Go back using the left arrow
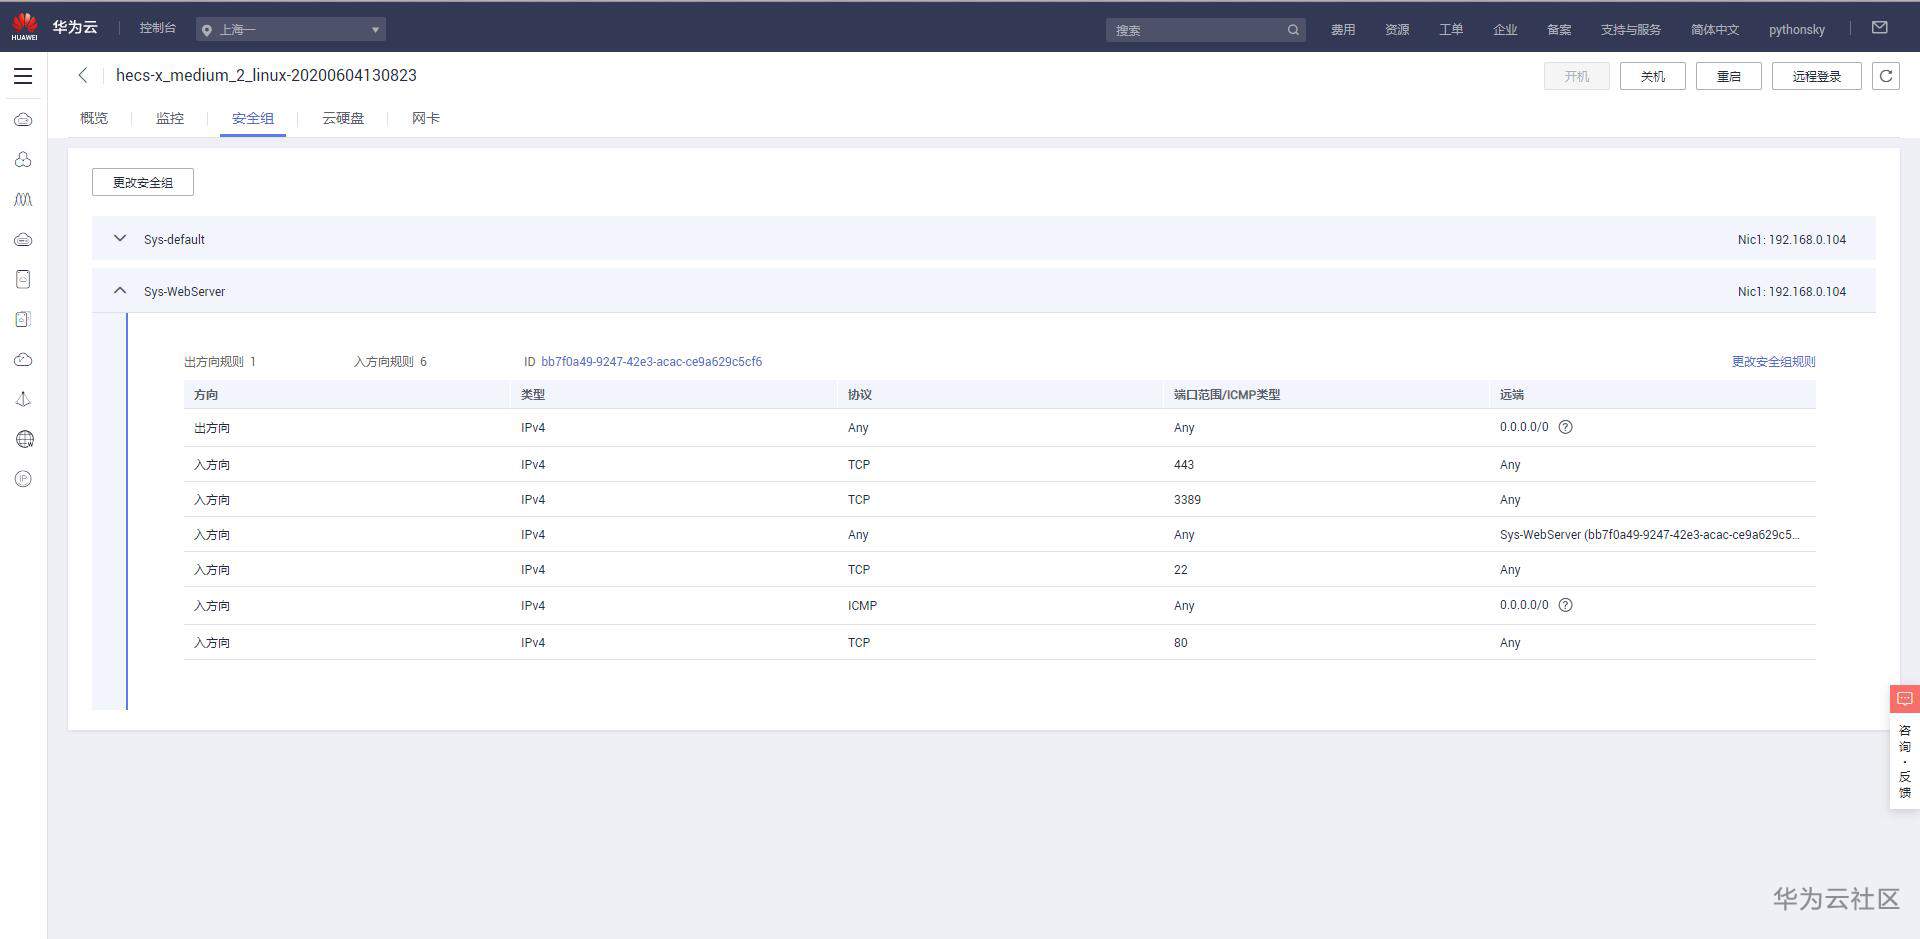Viewport: 1920px width, 939px height. (83, 75)
